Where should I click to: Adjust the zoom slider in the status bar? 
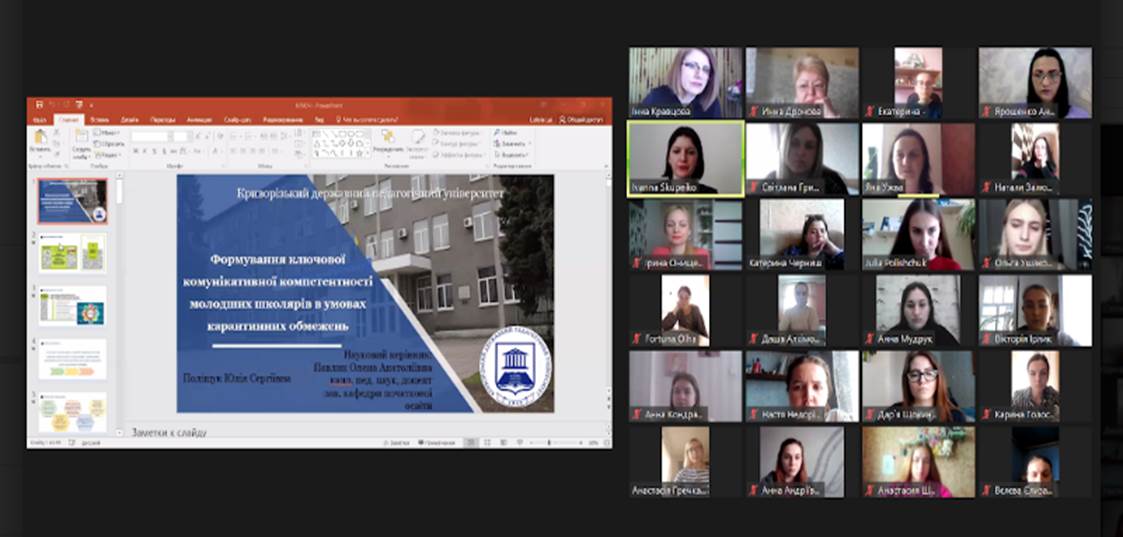click(x=548, y=442)
